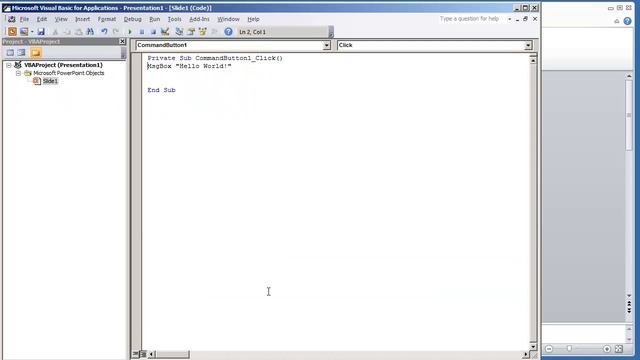Undo the last action with the toolbar arrow
This screenshot has width=640, height=360.
coord(104,31)
